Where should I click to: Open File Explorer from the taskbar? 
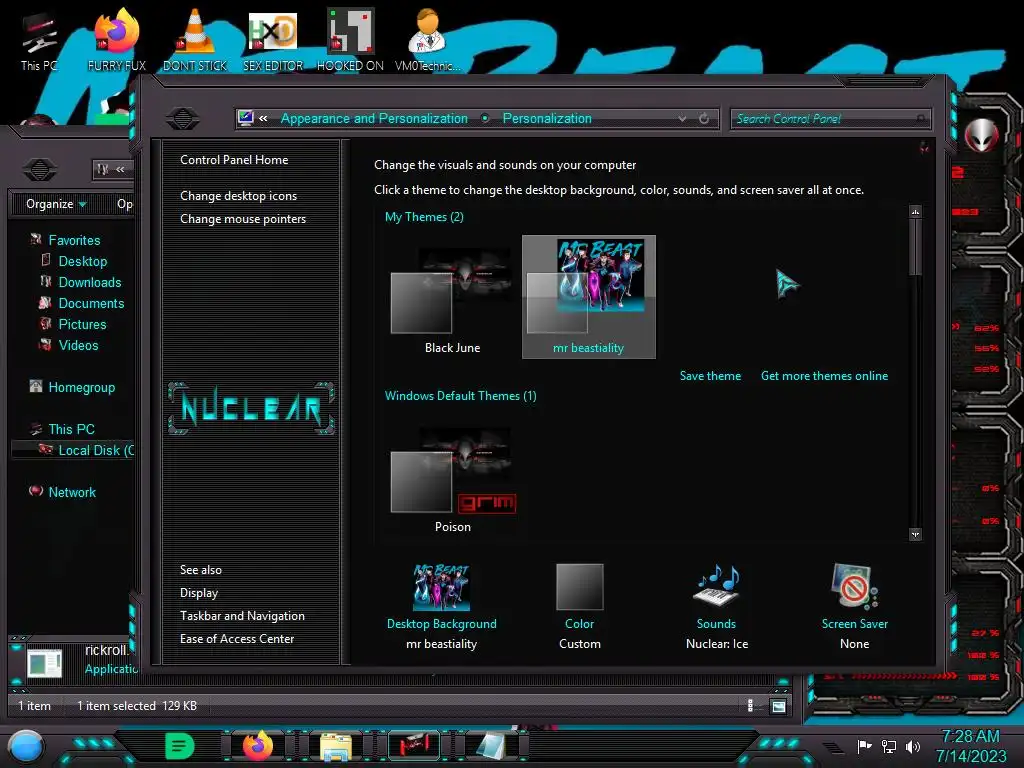click(x=336, y=747)
